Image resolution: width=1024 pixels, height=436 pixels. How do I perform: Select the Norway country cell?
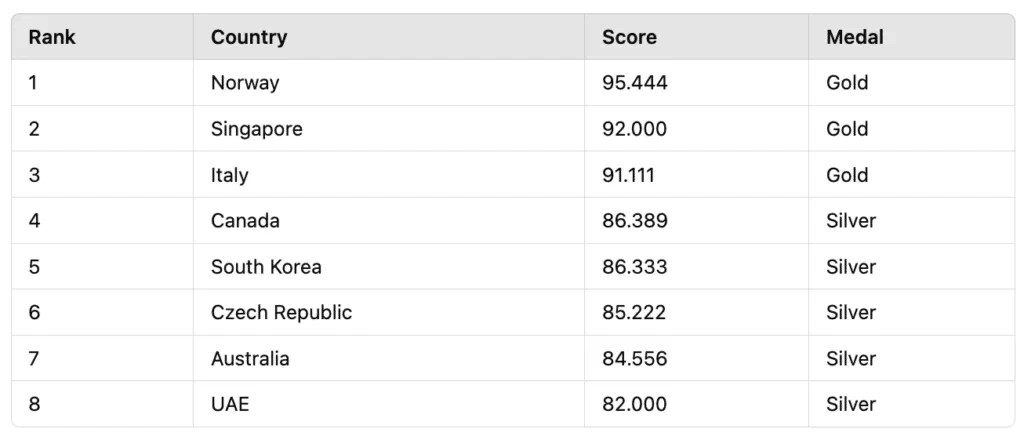point(245,83)
